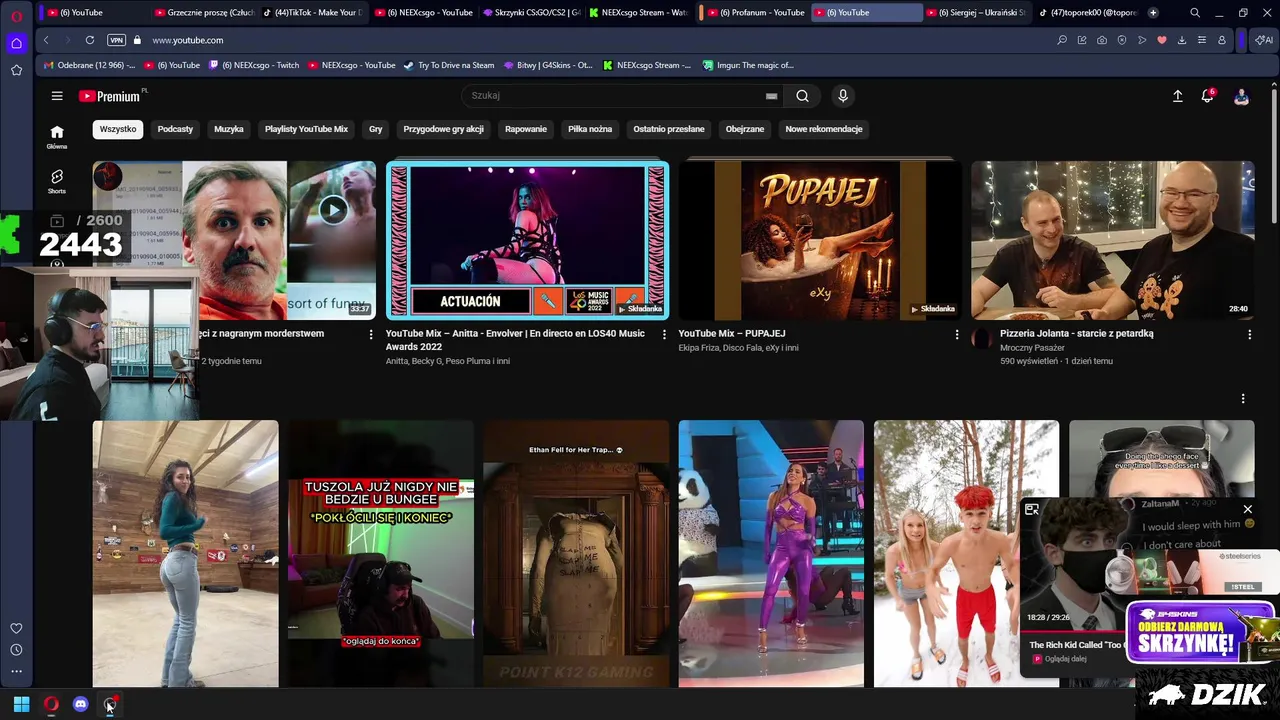Open the on-screen keyboard icon in search box
The height and width of the screenshot is (720, 1280).
[x=771, y=96]
